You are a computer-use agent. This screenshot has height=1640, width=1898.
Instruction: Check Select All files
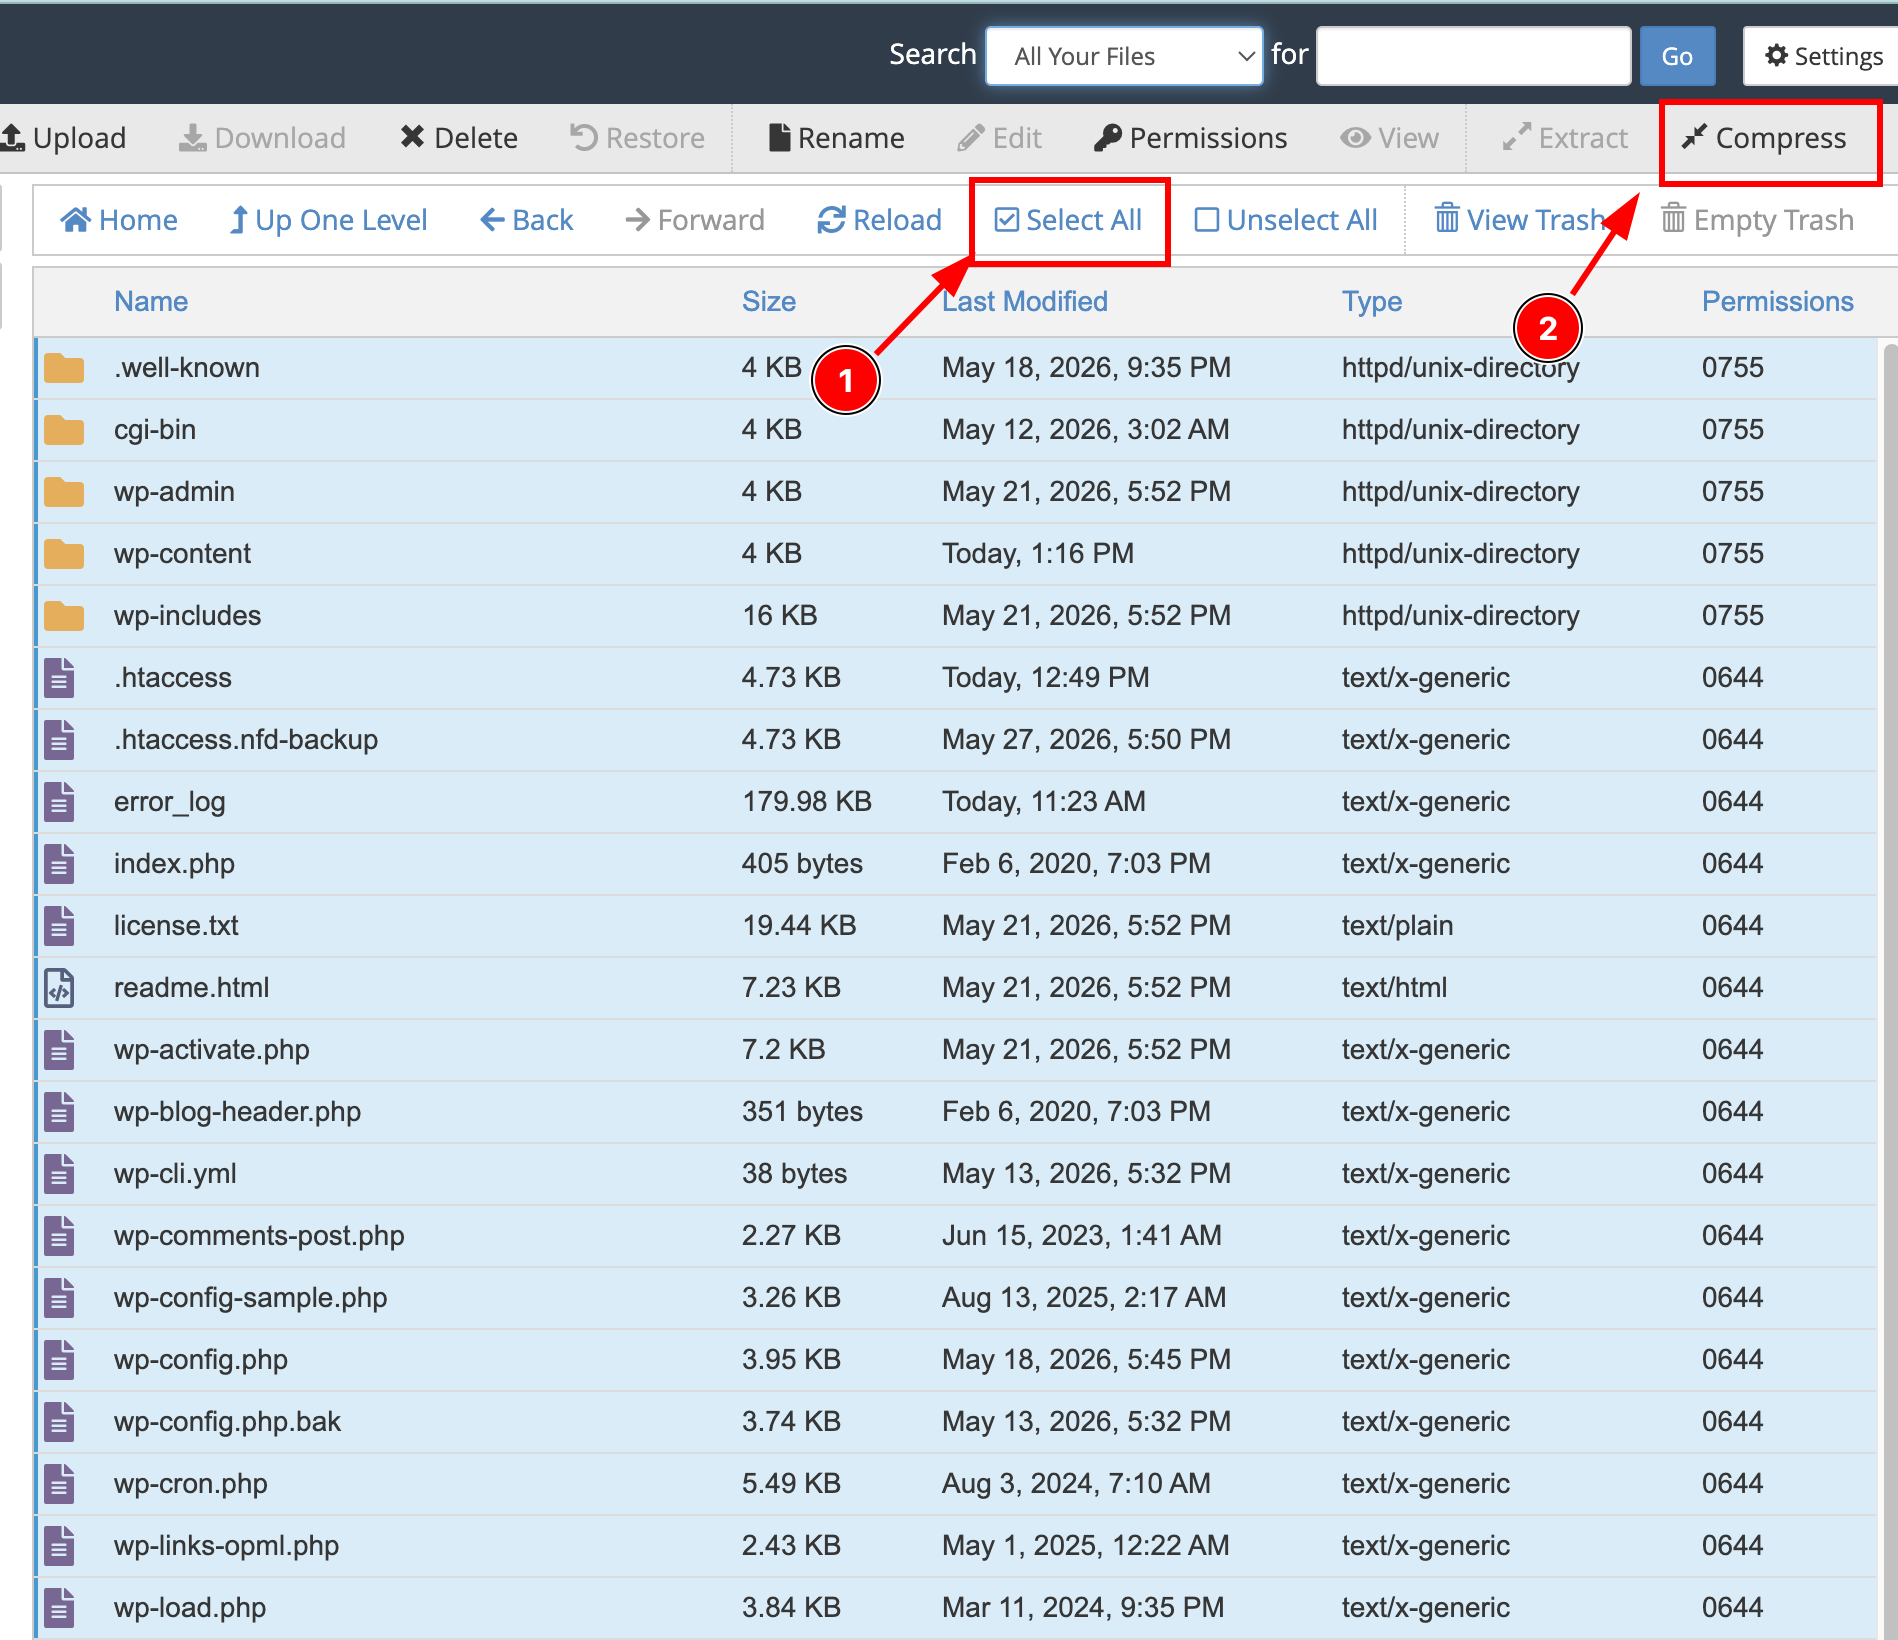coord(1068,220)
